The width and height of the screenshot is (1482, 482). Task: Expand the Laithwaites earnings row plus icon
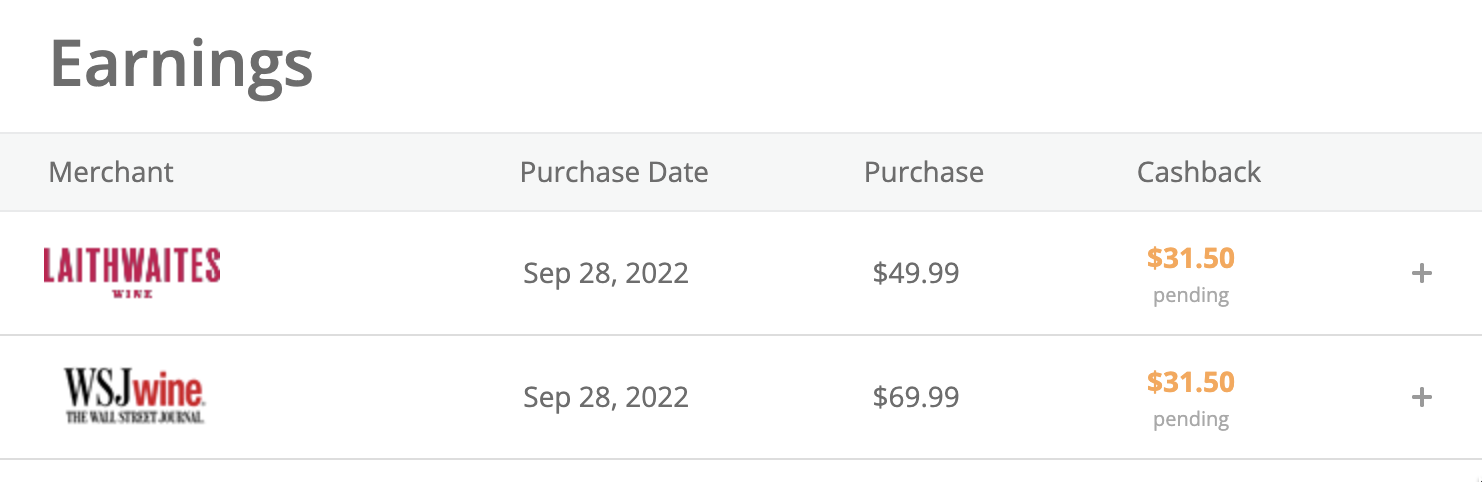click(x=1421, y=273)
